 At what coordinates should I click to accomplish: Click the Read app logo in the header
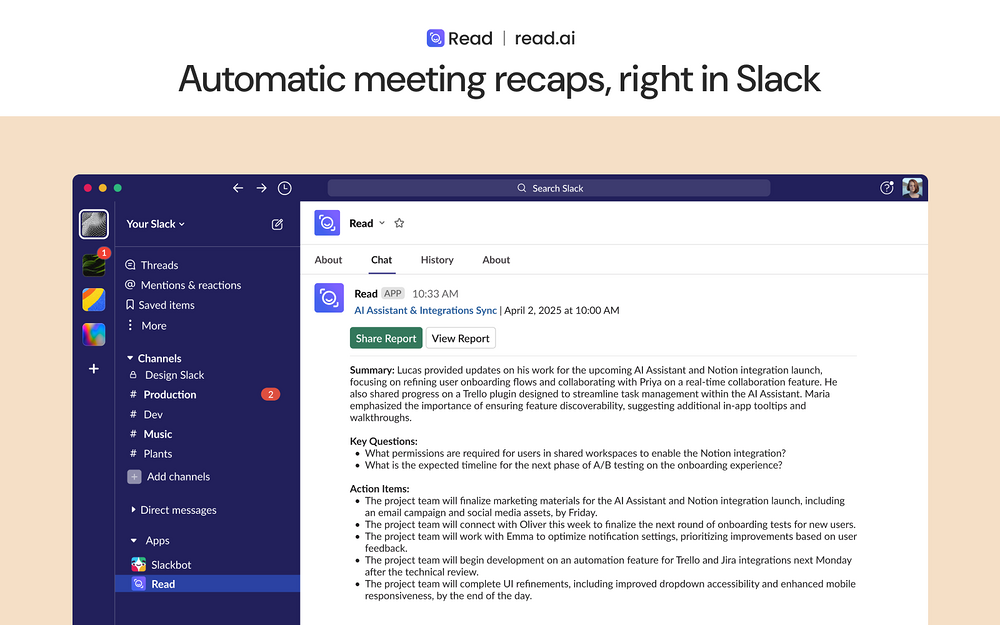click(327, 223)
